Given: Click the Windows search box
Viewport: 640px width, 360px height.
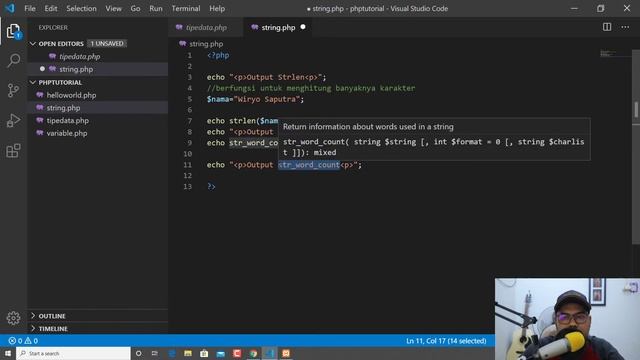Looking at the screenshot, I should 73,353.
